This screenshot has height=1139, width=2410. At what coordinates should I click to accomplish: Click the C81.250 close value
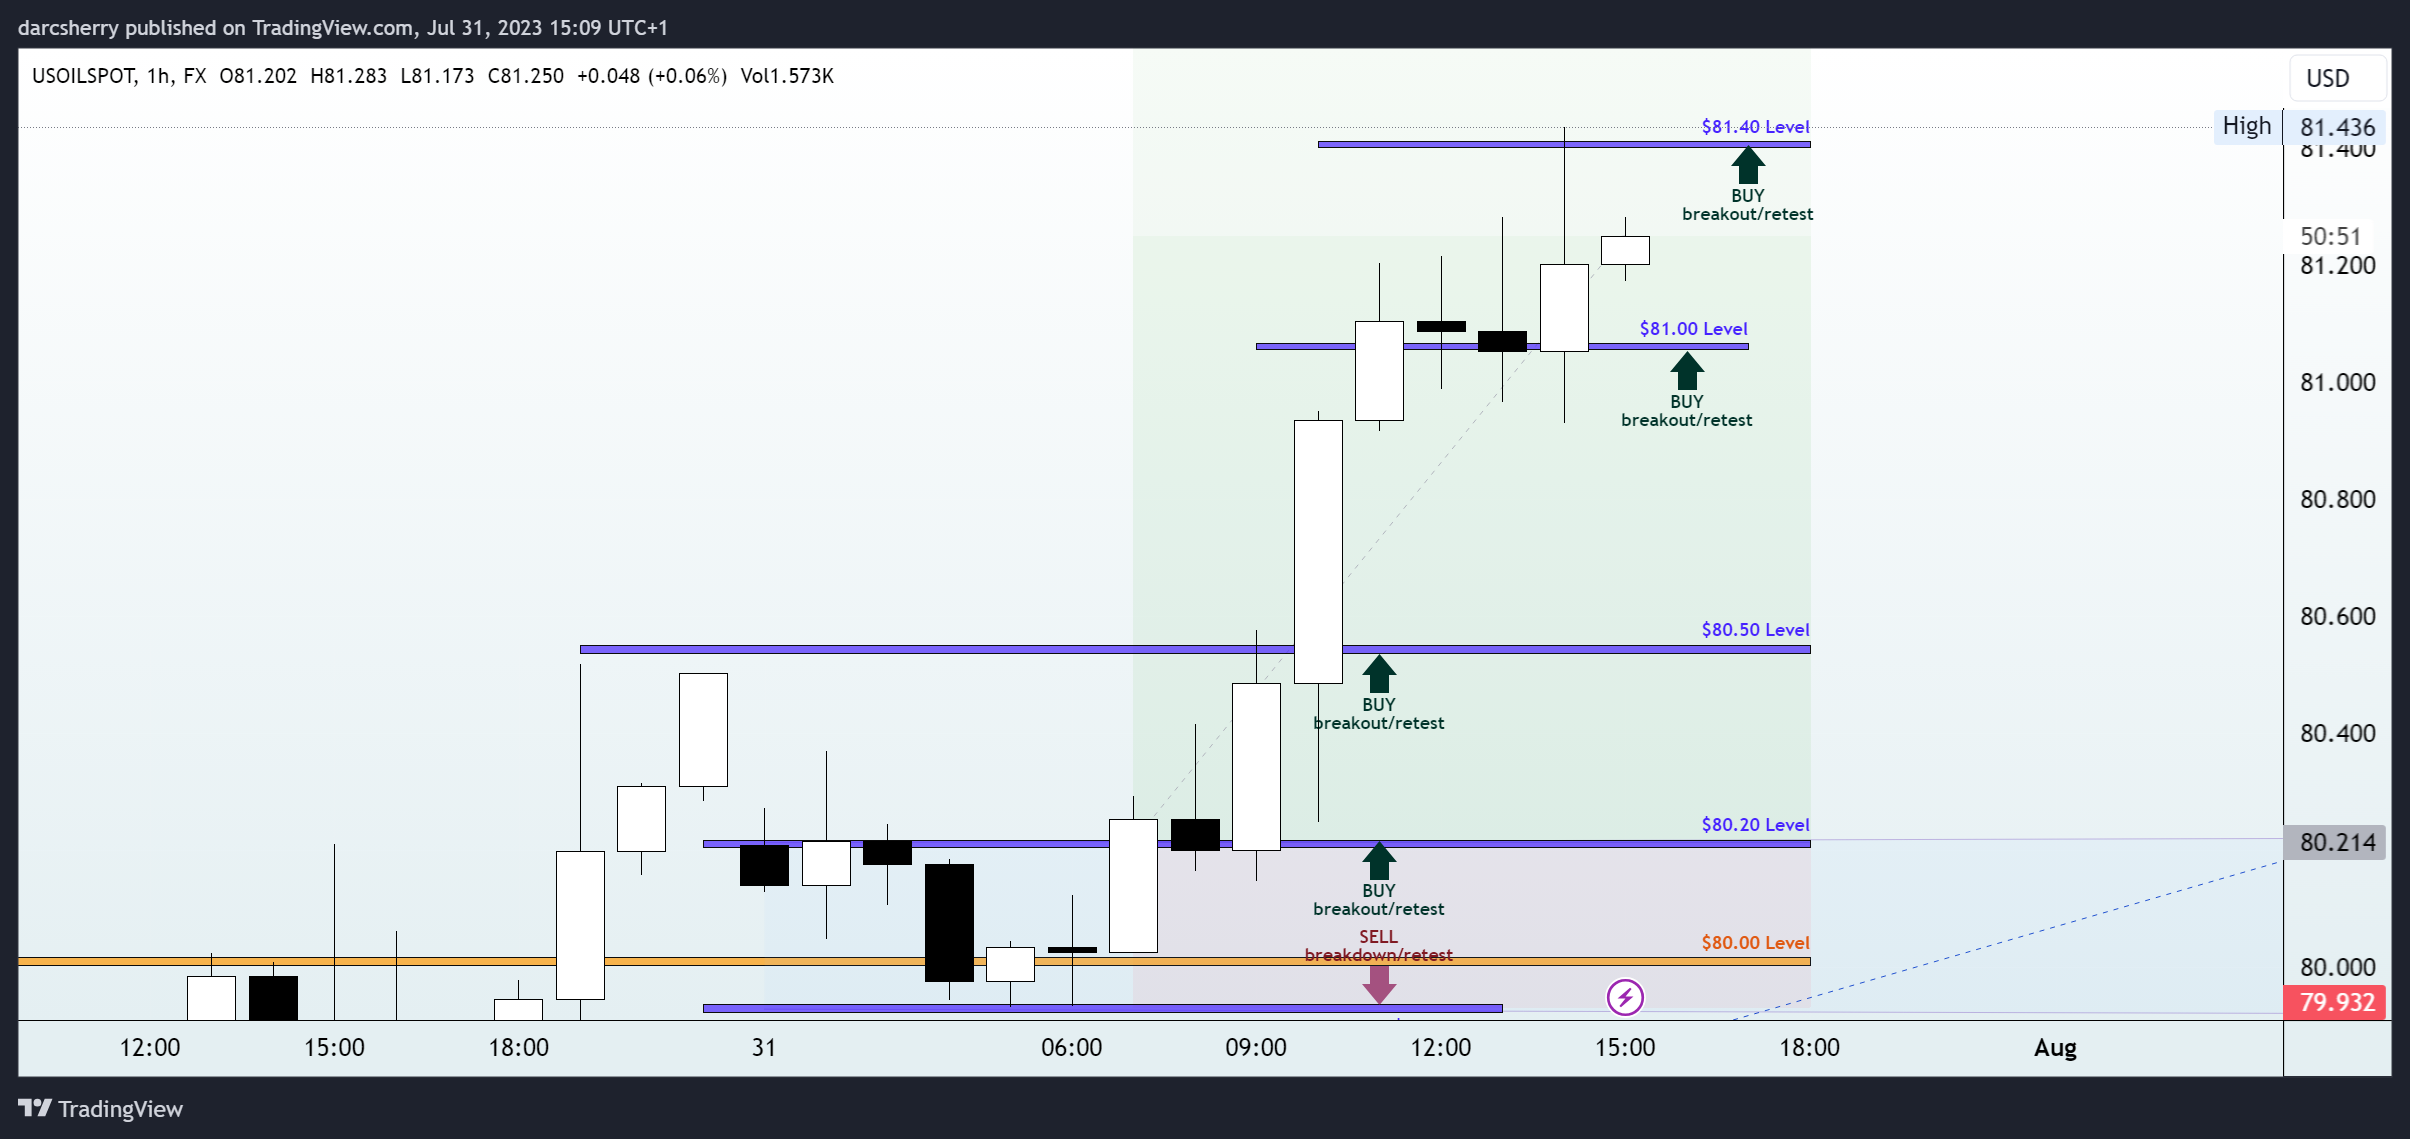click(525, 76)
